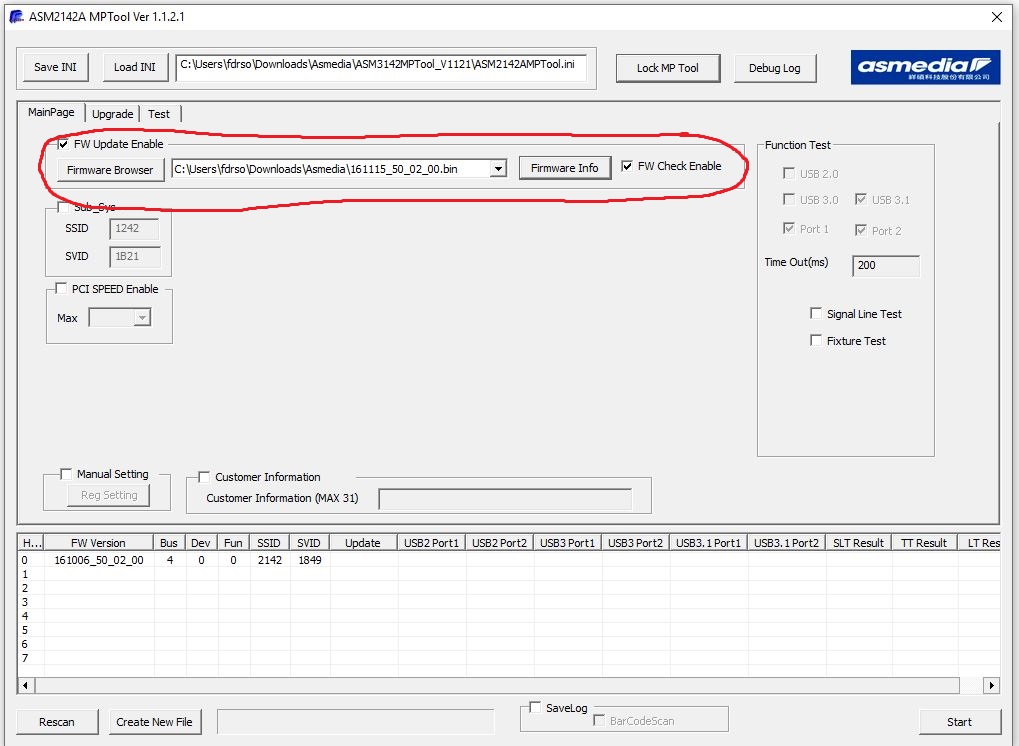Click Lock MP Tool button
The height and width of the screenshot is (746, 1019).
(x=667, y=68)
